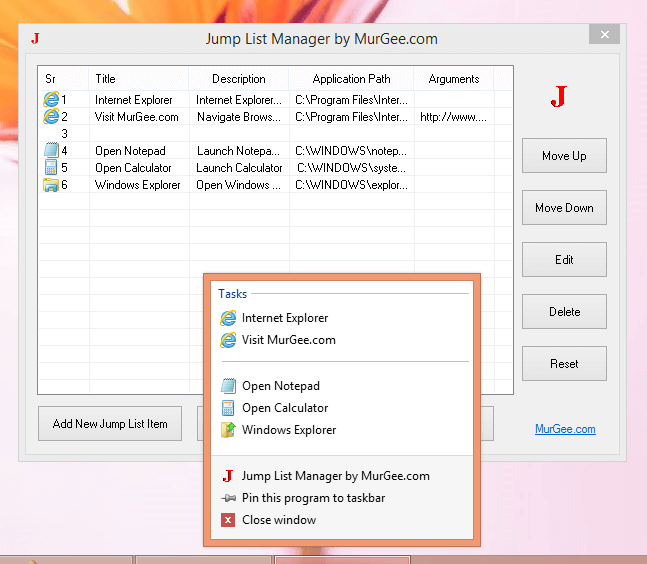
Task: Click the Move Down button
Action: point(564,208)
